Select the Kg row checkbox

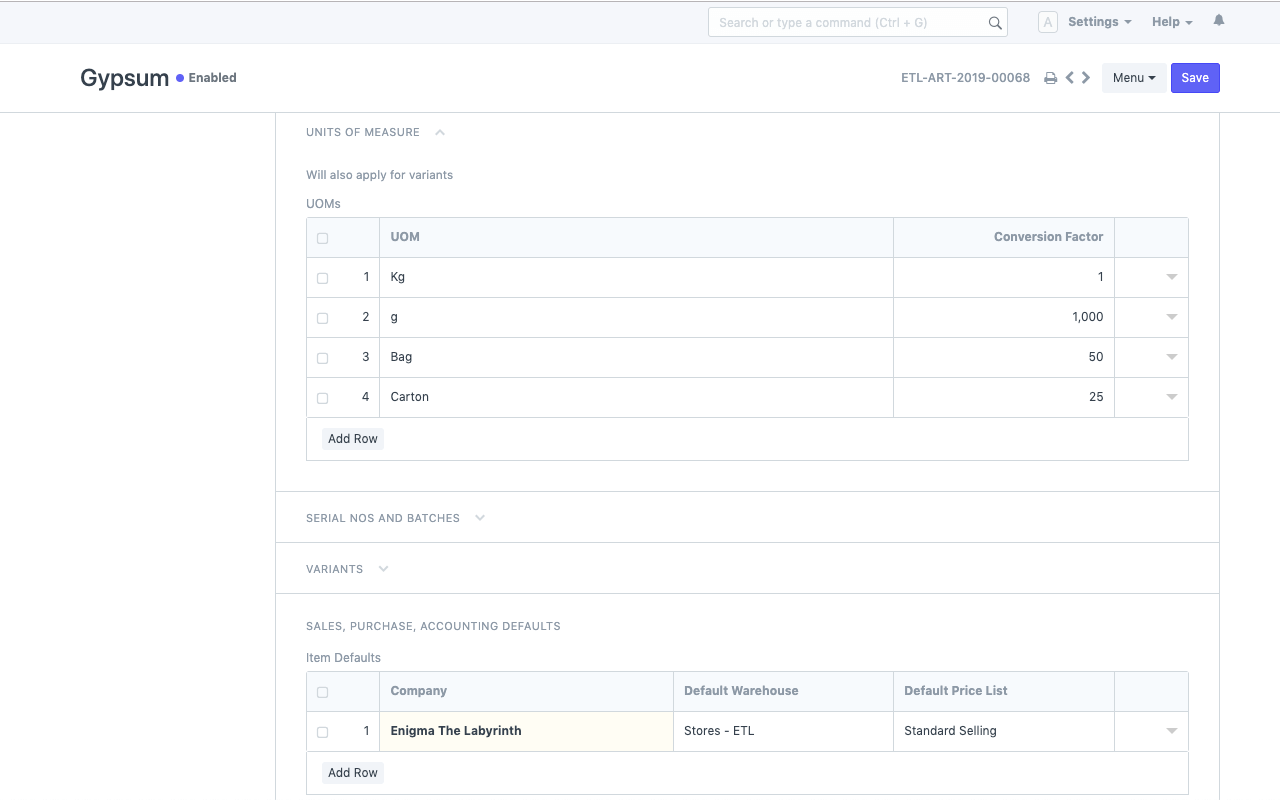pyautogui.click(x=322, y=278)
